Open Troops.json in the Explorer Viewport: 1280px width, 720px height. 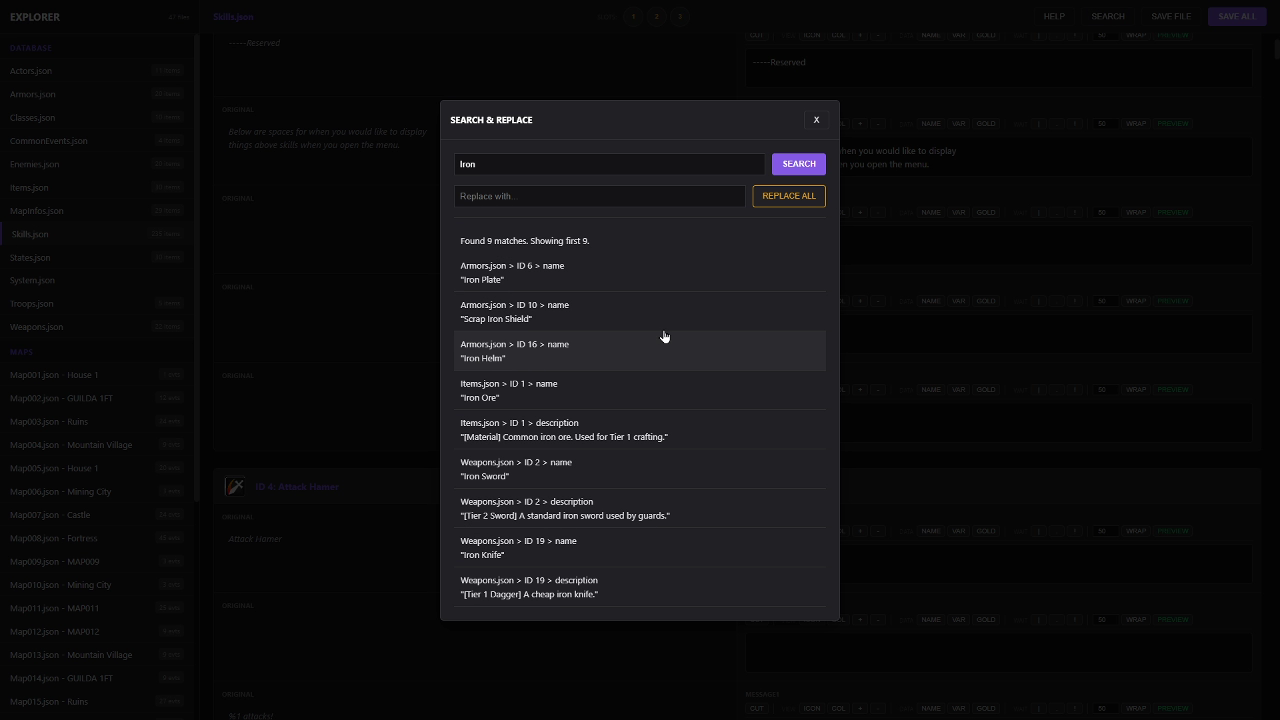[x=96, y=304]
